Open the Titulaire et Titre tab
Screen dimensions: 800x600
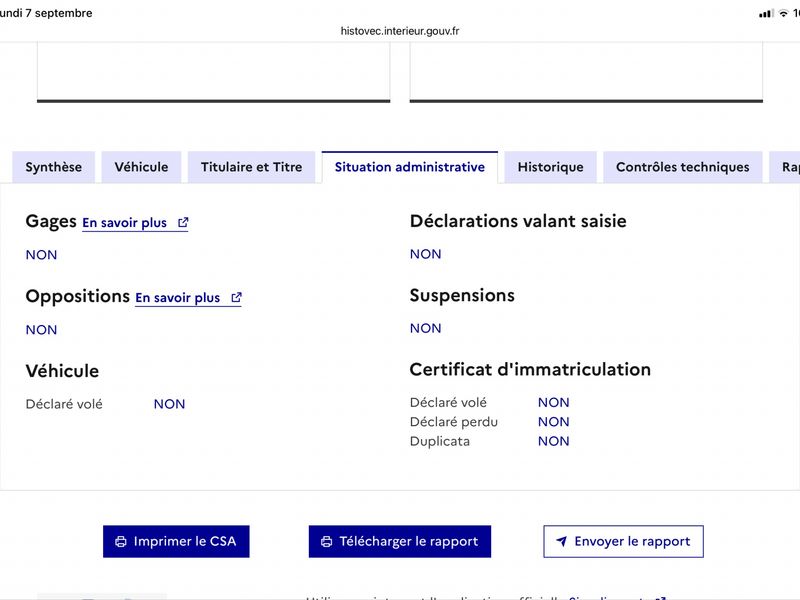point(252,167)
